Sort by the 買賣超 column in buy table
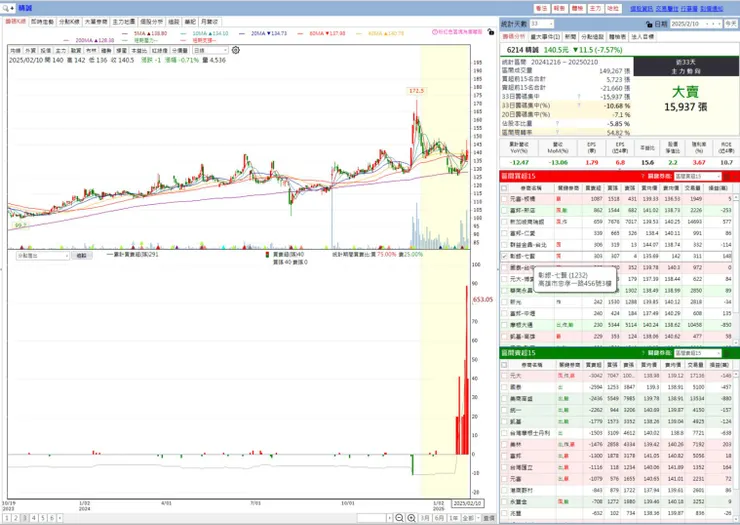This screenshot has height=525, width=740. [x=593, y=188]
